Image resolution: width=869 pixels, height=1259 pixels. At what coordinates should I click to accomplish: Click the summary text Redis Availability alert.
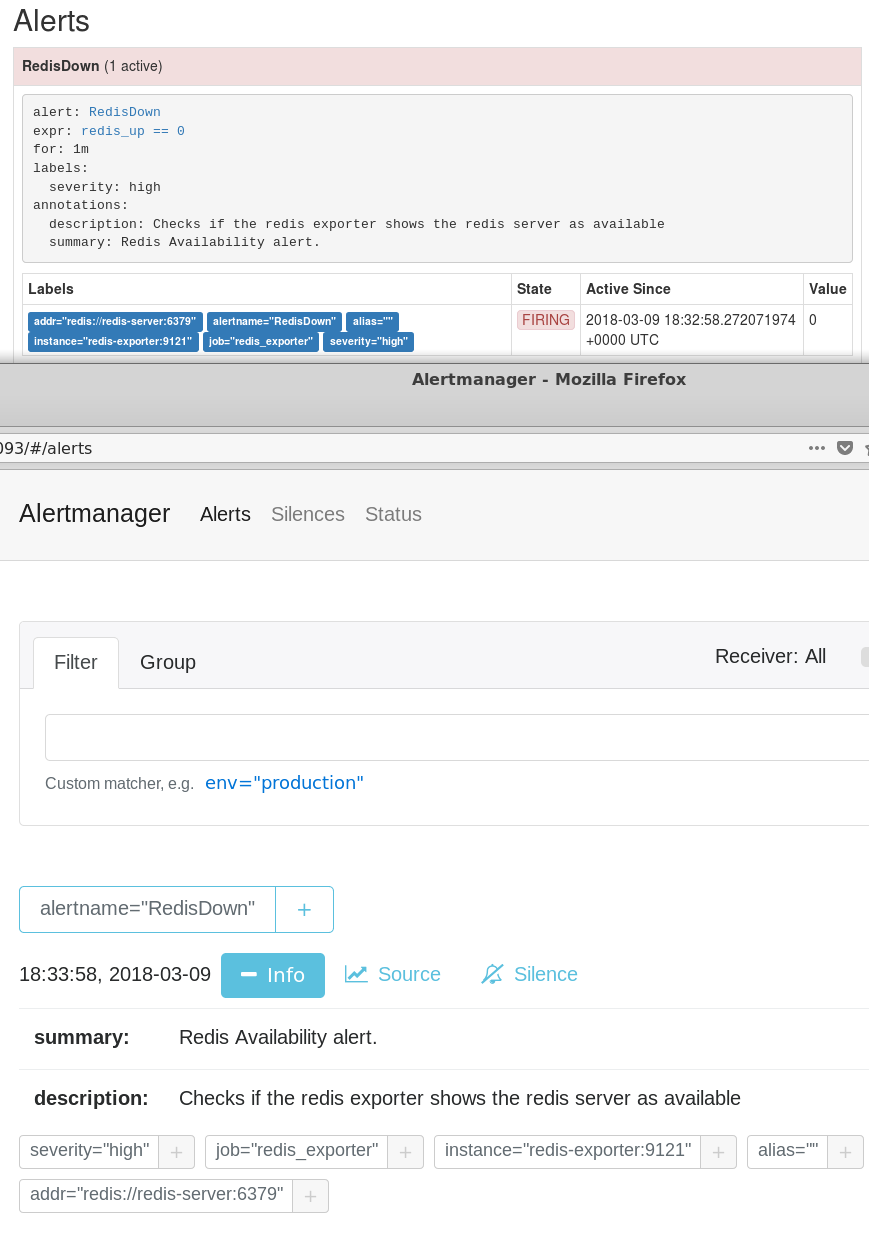(278, 1037)
